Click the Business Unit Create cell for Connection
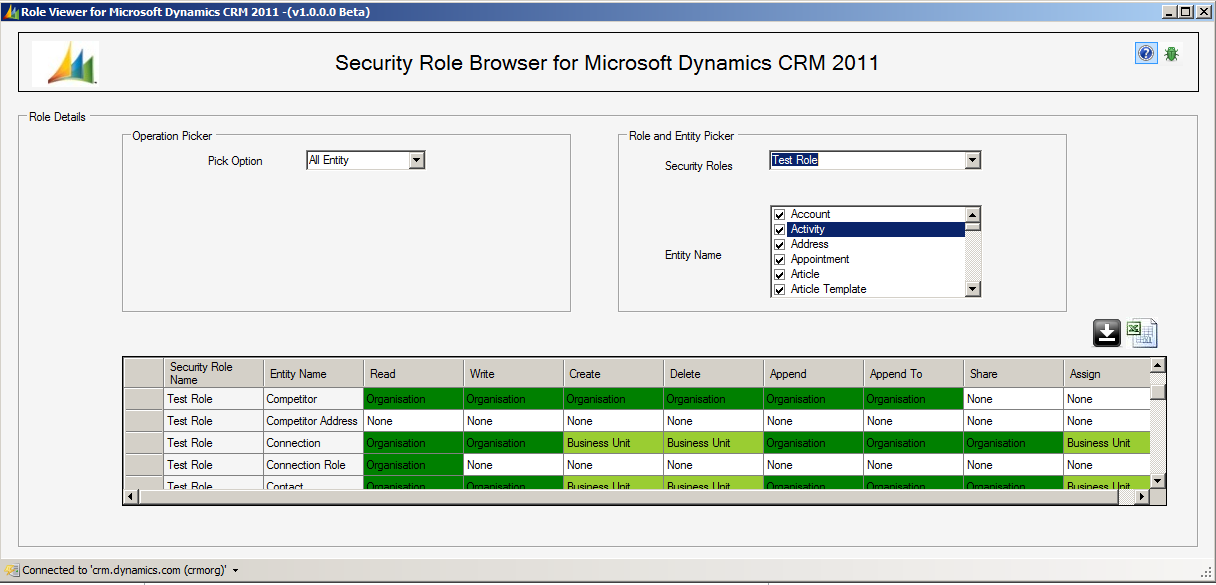This screenshot has width=1216, height=585. 613,442
